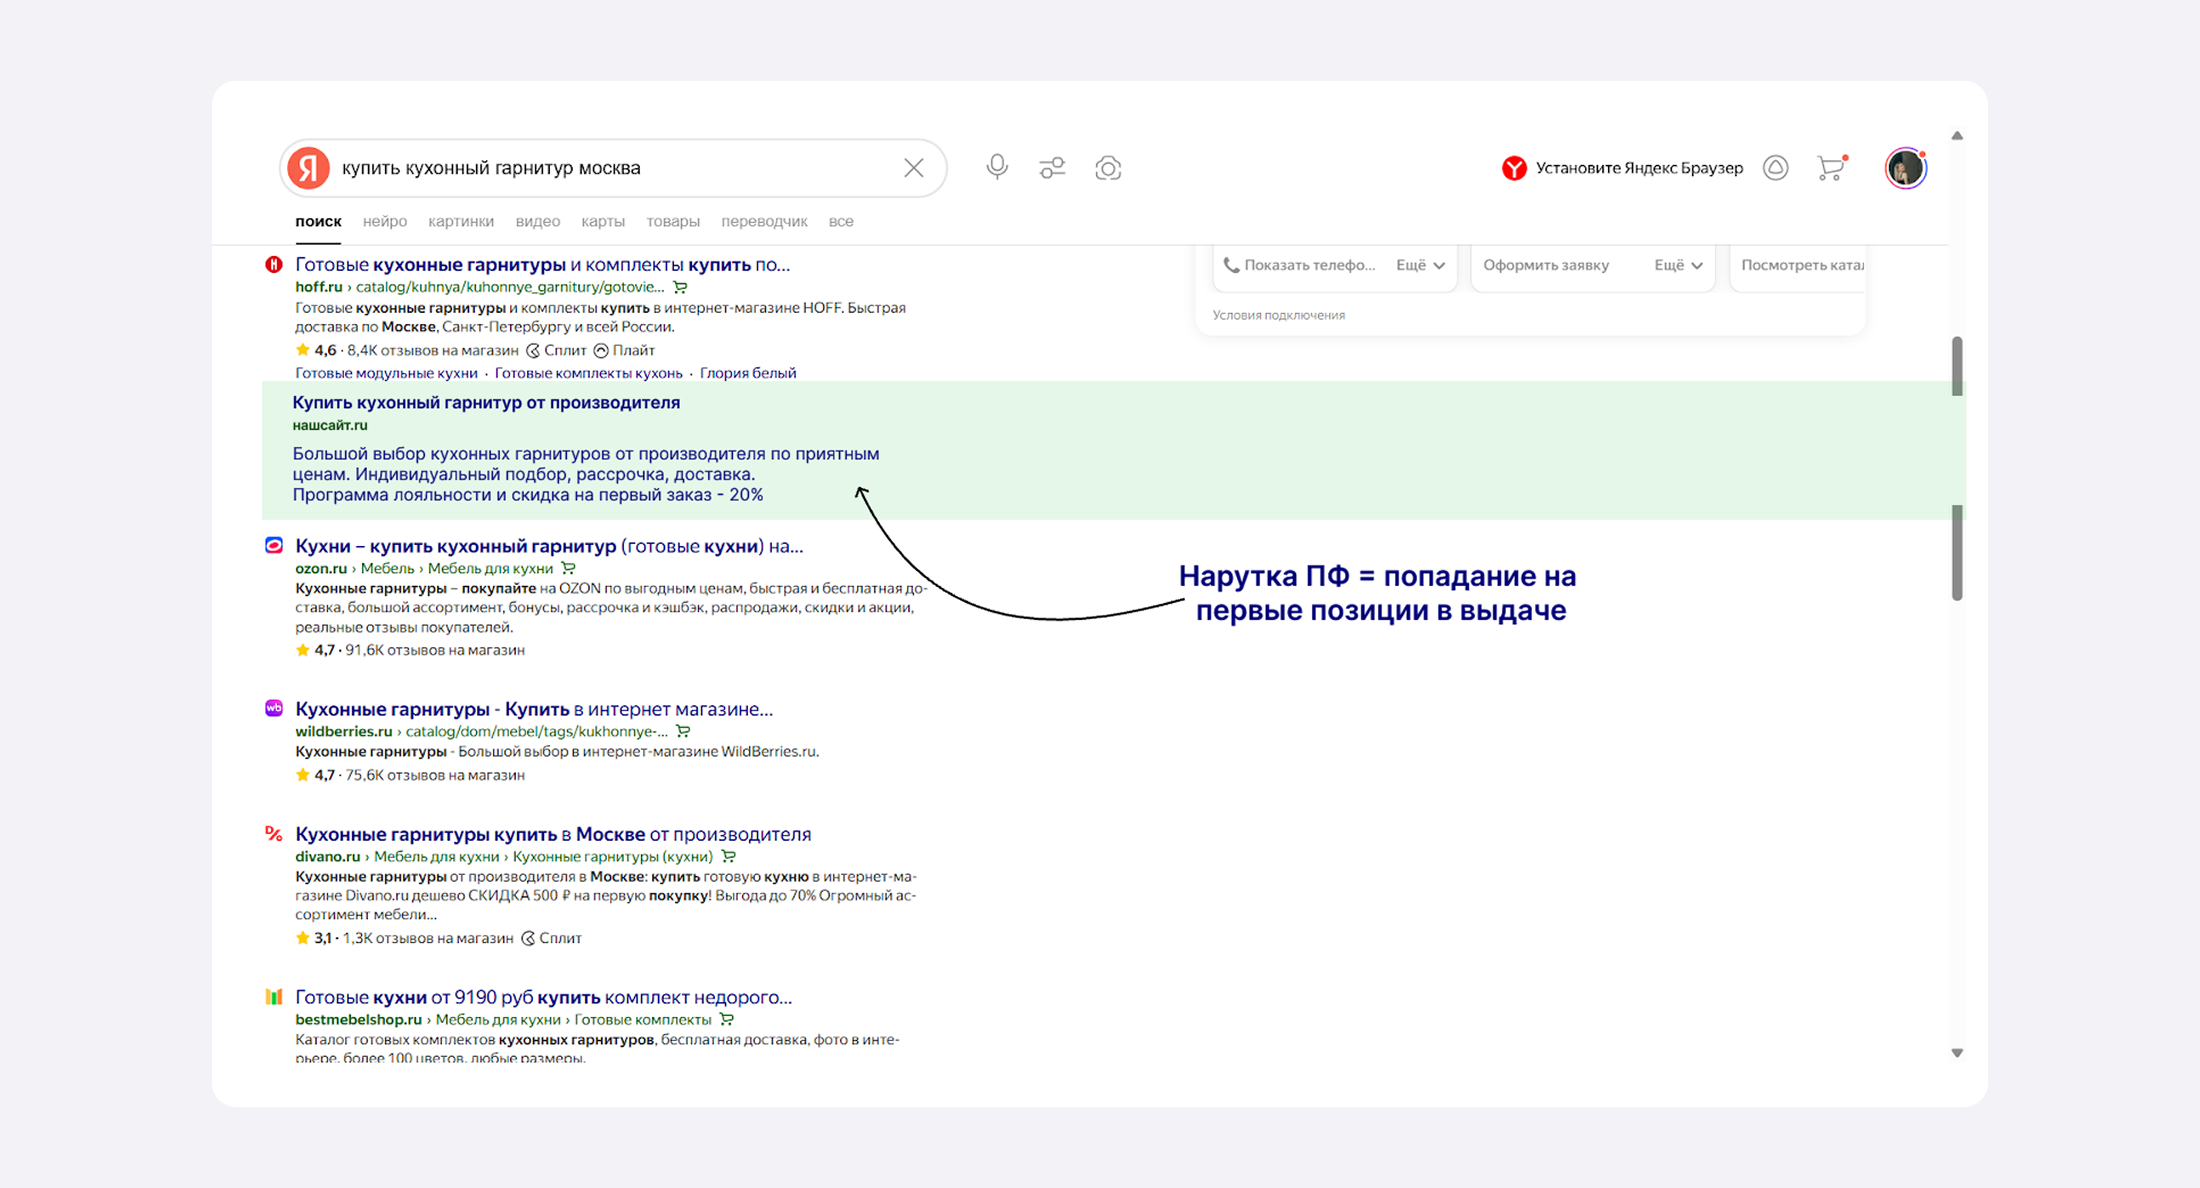Click the cart icon next to the ozon.ru breadcrumb
Image resolution: width=2200 pixels, height=1188 pixels.
568,568
